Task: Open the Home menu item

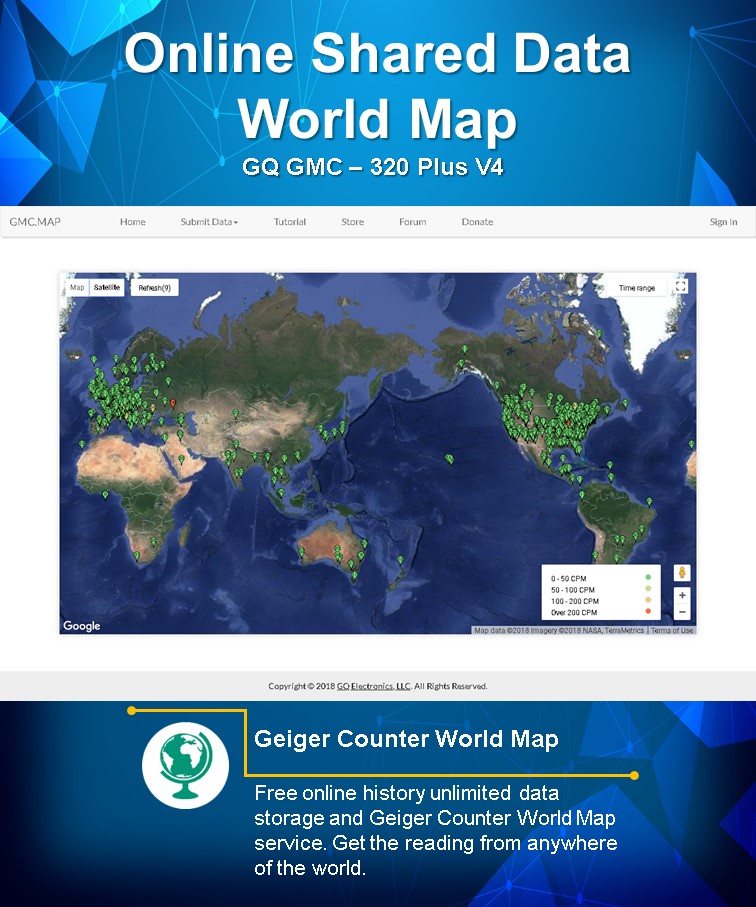Action: coord(132,222)
